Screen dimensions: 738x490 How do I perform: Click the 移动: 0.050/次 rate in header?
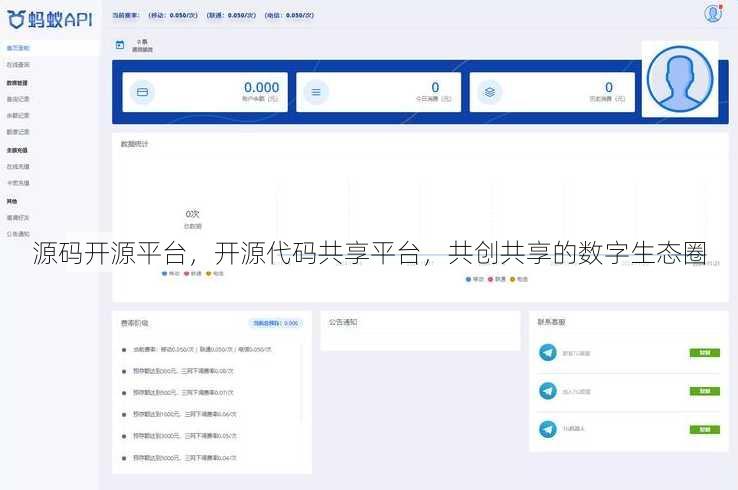173,15
